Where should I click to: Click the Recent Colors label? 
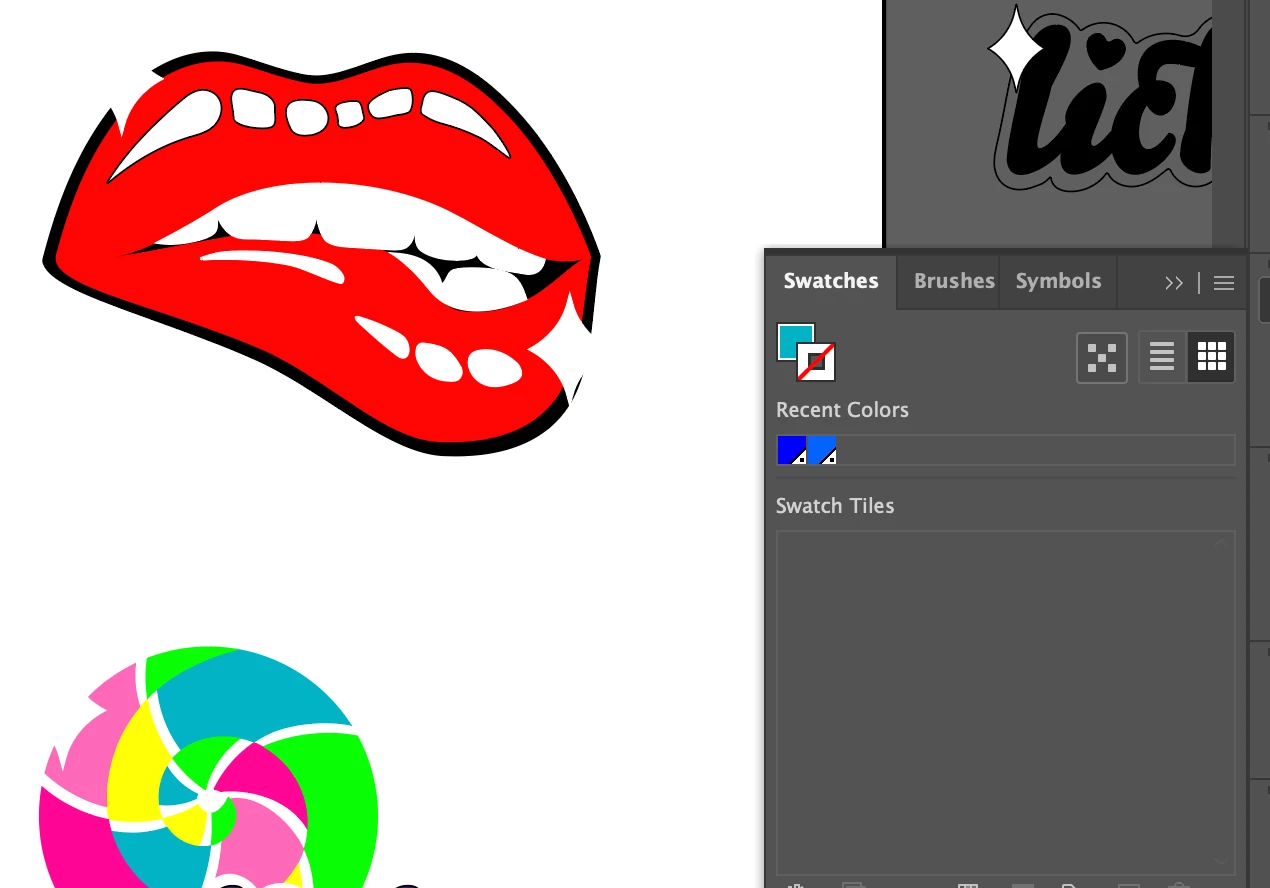coord(842,410)
